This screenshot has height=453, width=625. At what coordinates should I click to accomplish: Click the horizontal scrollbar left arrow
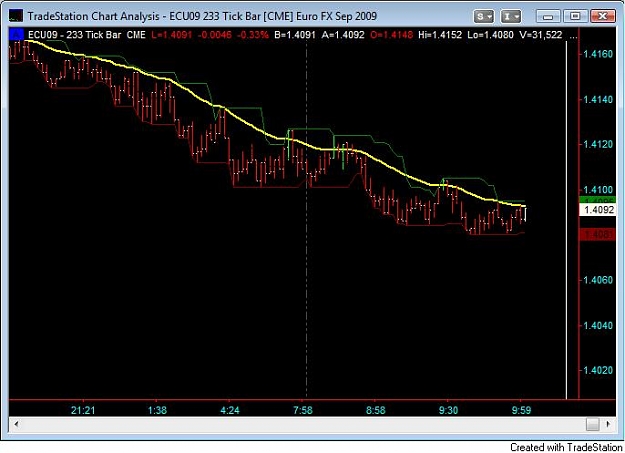tap(16, 424)
